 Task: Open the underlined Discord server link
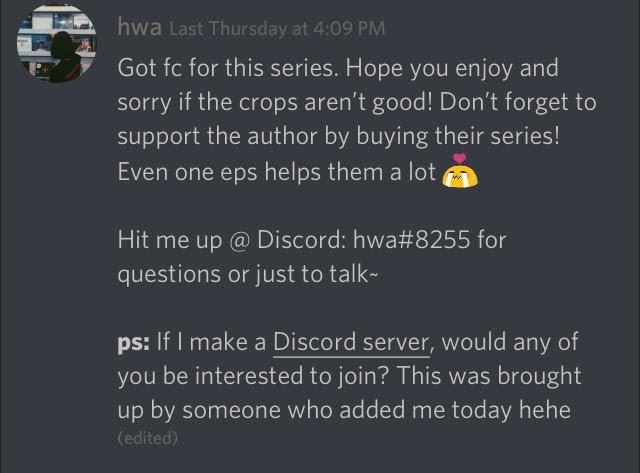pyautogui.click(x=351, y=342)
